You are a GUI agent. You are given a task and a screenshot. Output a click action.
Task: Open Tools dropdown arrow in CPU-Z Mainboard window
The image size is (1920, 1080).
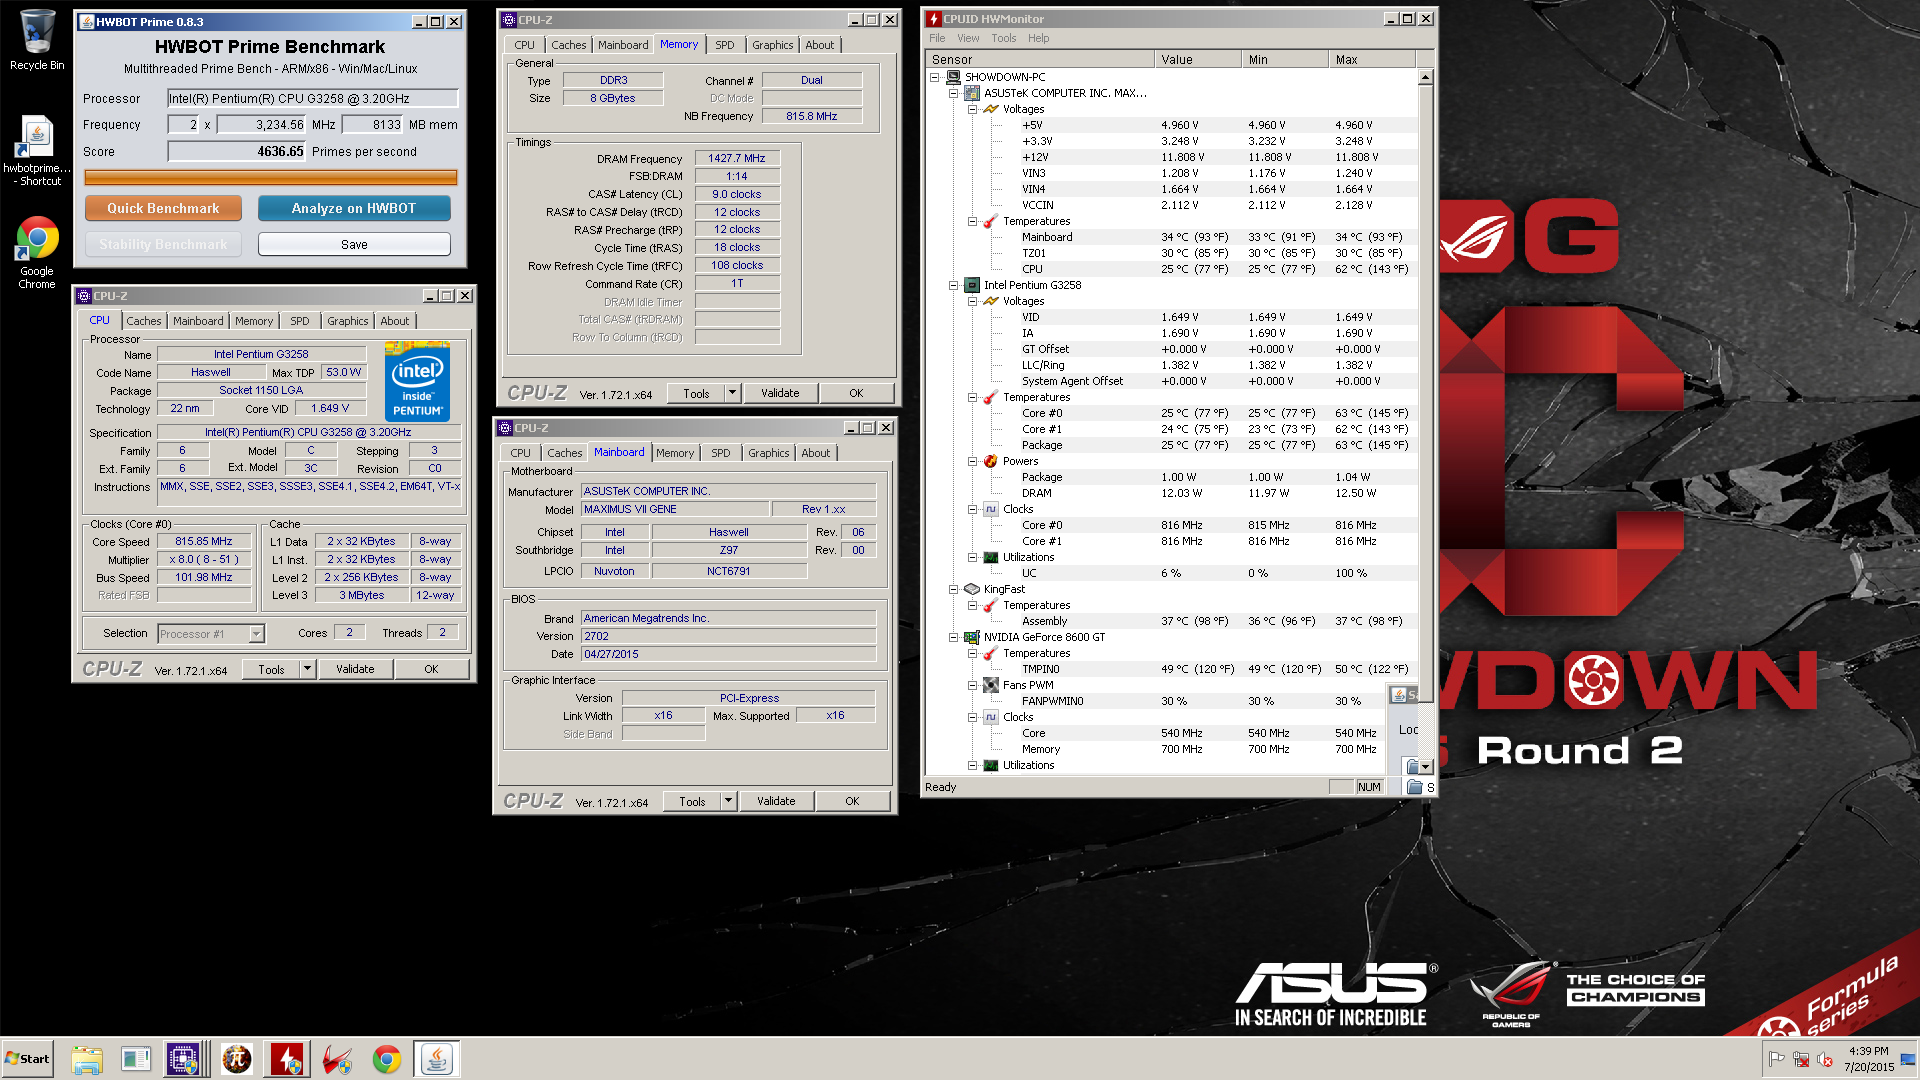click(x=728, y=801)
